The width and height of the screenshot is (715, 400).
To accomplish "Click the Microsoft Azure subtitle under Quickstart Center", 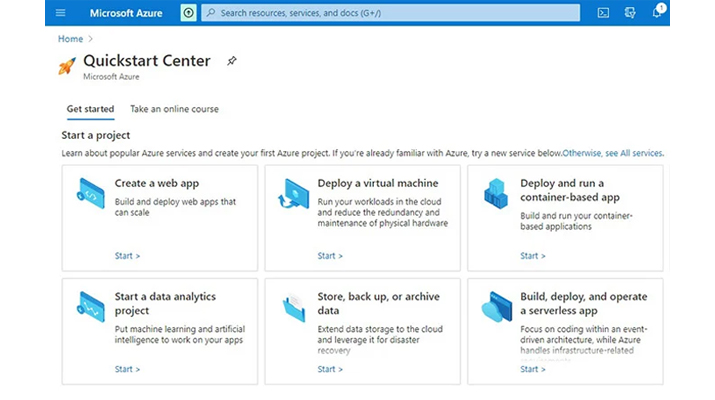I will (111, 77).
